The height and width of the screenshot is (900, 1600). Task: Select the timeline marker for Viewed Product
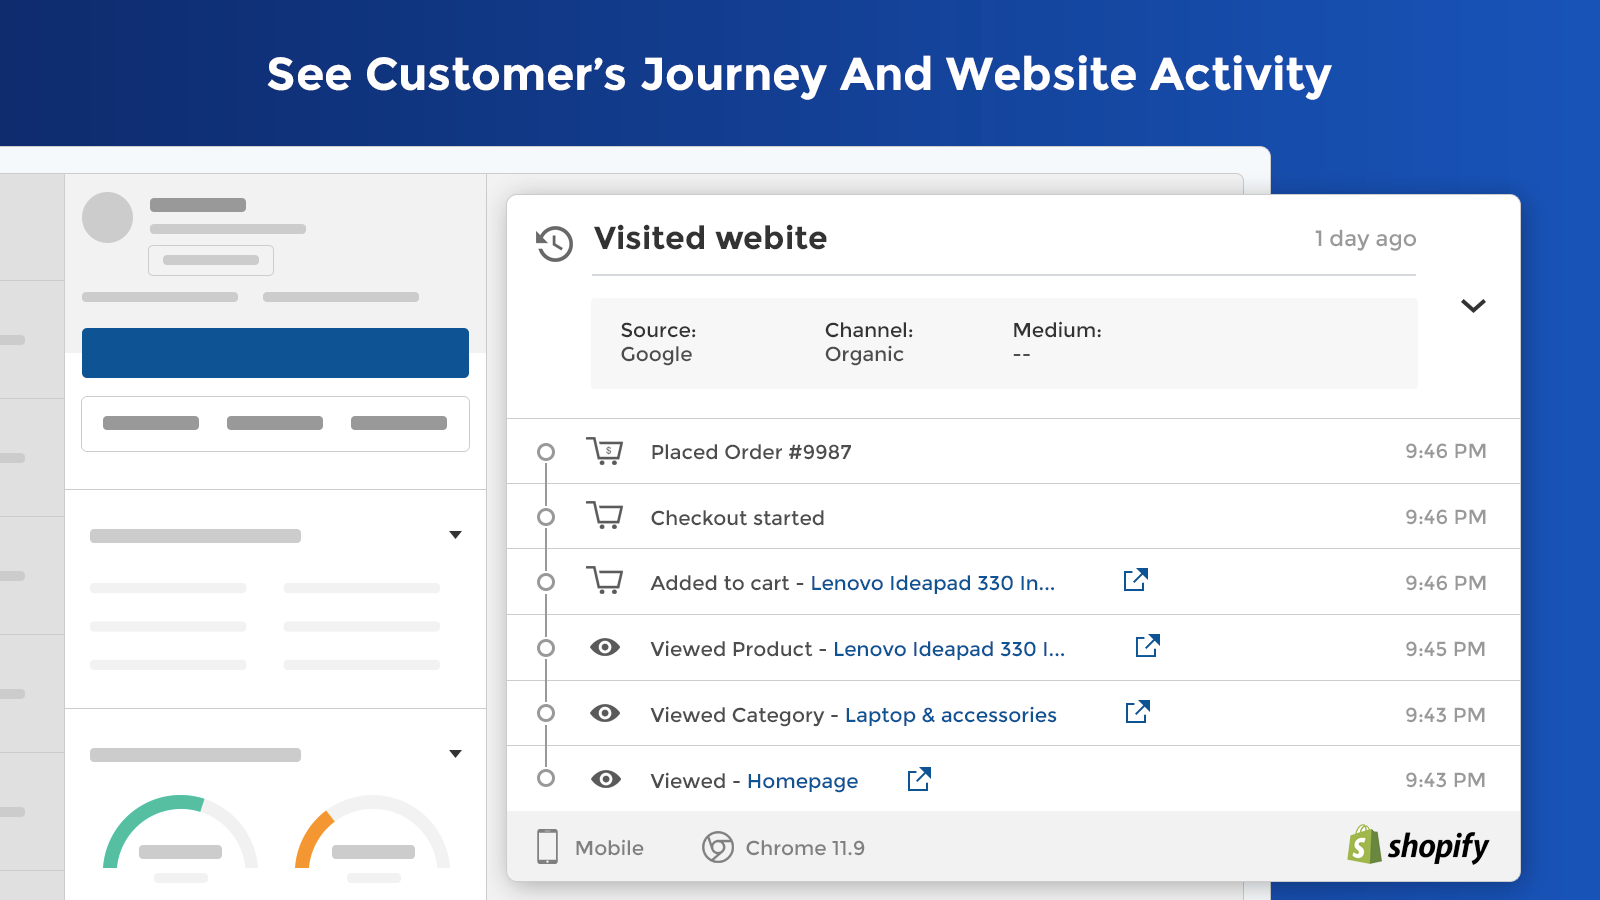pos(546,648)
